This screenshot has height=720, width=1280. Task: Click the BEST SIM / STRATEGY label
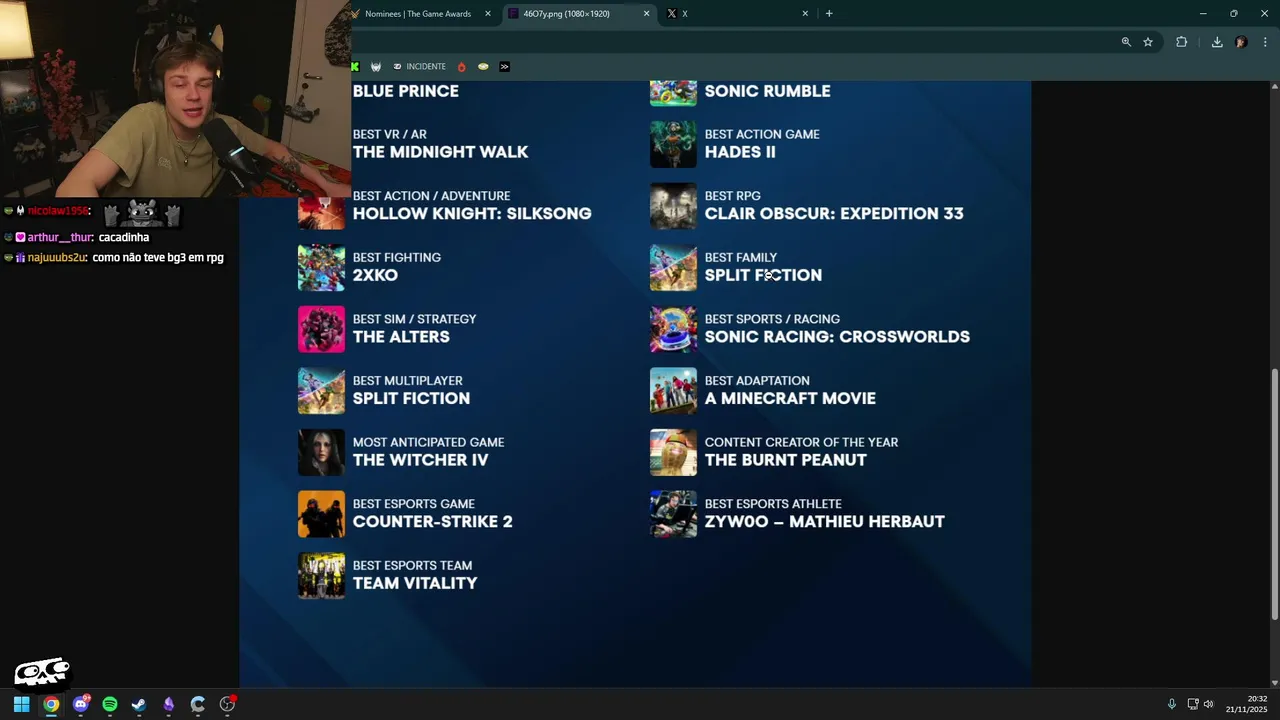tap(414, 319)
